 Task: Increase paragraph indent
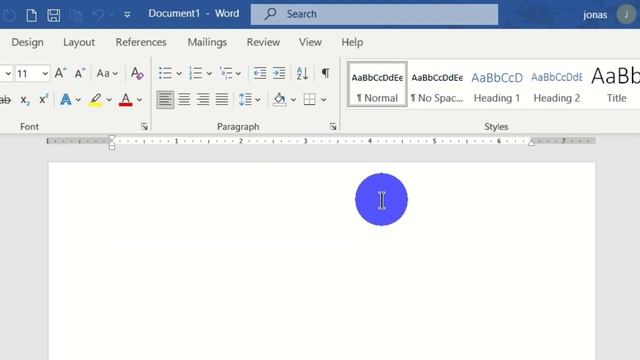pos(279,73)
